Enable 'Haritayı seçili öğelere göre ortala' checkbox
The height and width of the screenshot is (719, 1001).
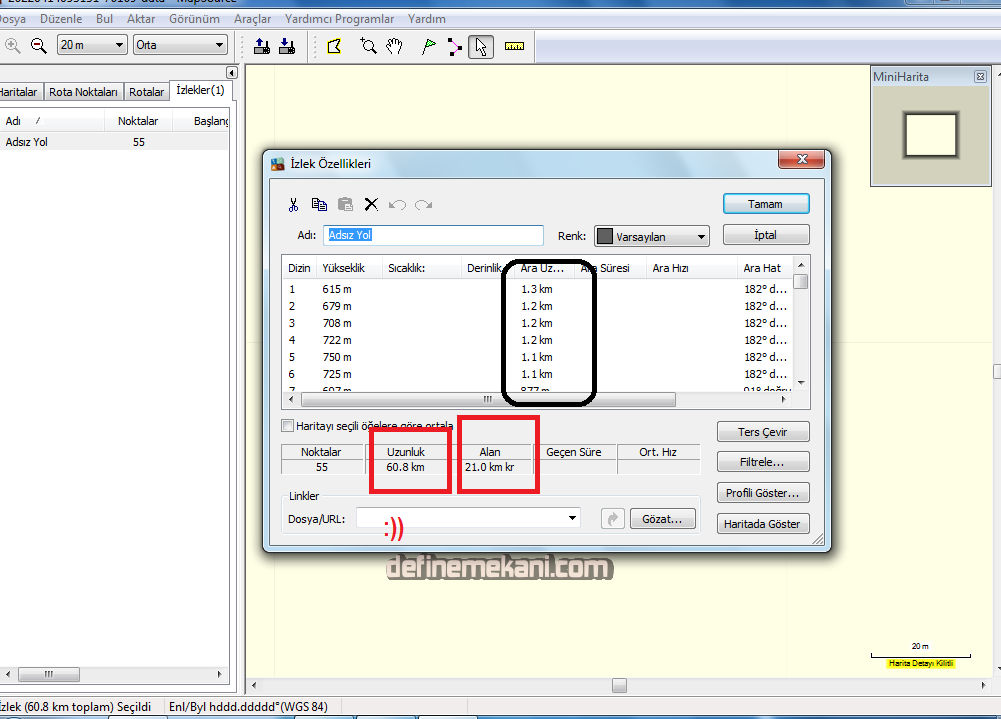tap(288, 426)
